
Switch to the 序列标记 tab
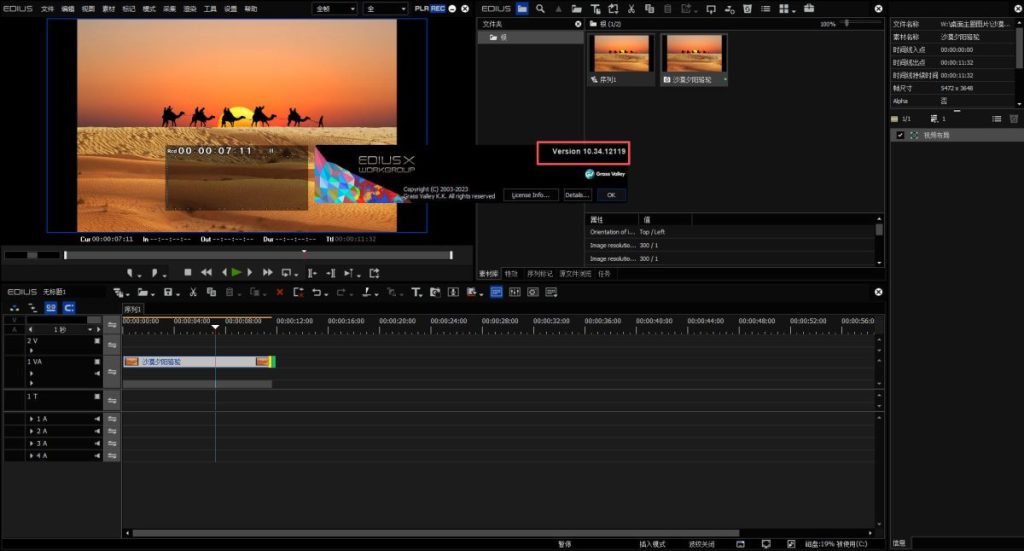point(539,274)
